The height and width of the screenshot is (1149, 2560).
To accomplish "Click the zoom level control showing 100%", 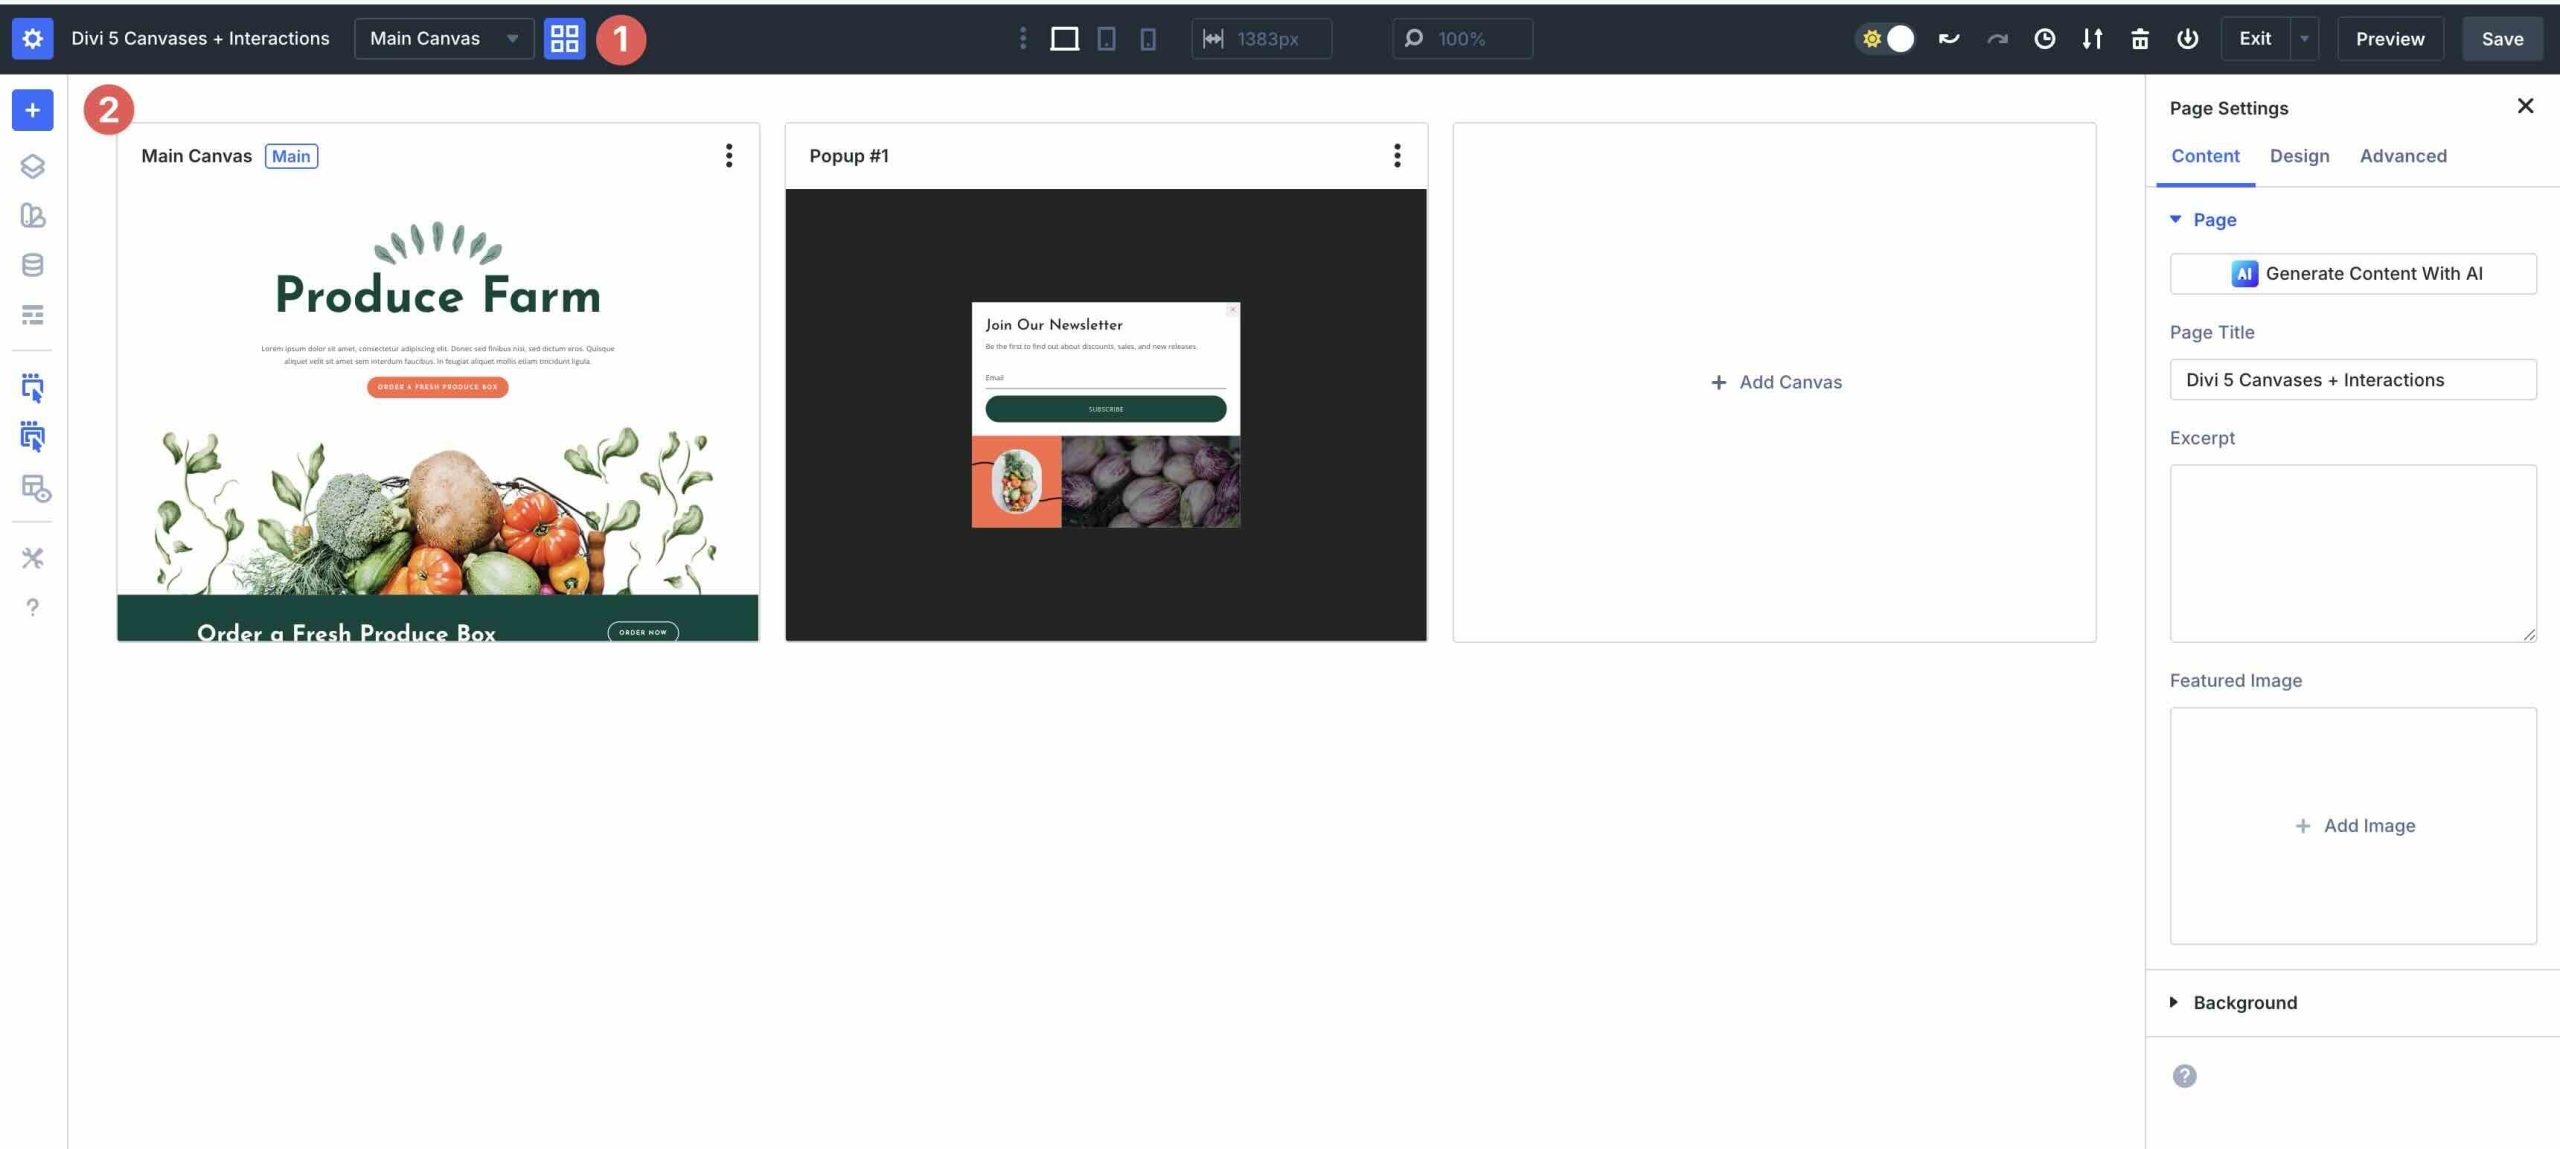I will pos(1462,38).
